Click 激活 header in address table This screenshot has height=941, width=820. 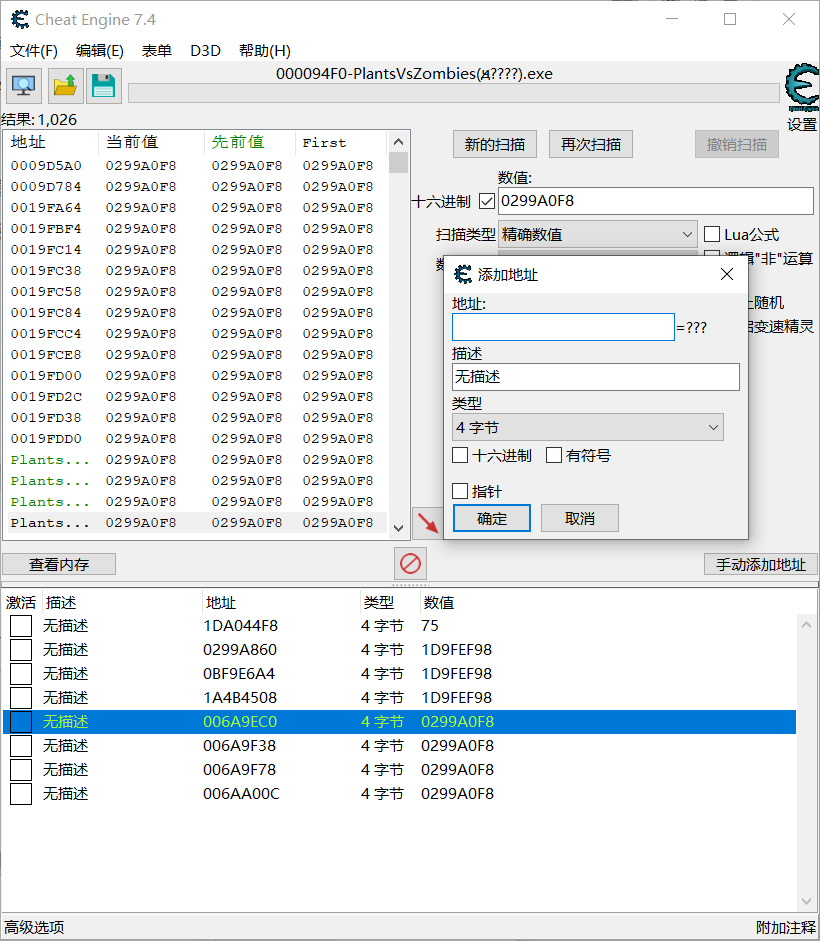coord(21,603)
